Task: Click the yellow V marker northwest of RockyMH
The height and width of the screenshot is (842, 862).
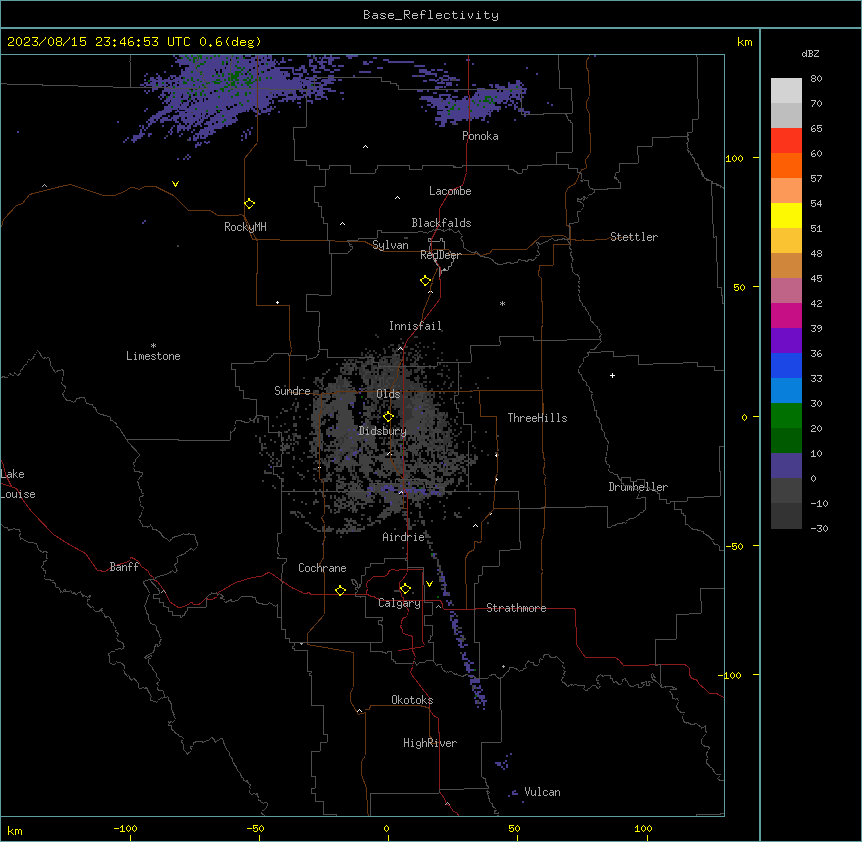Action: (x=175, y=184)
